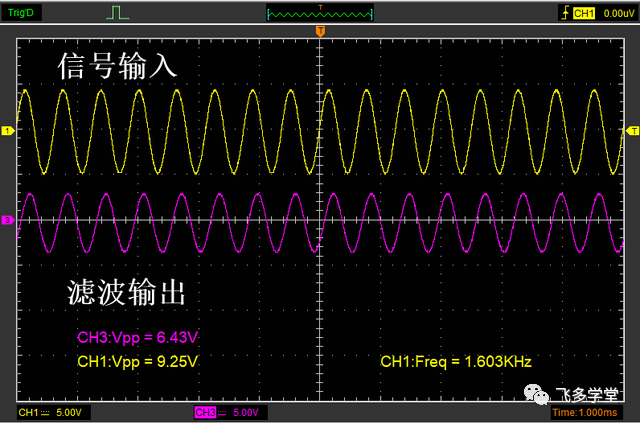Click the CH1:Vpp = 9.25V measurement
Image resolution: width=640 pixels, height=424 pixels.
138,362
